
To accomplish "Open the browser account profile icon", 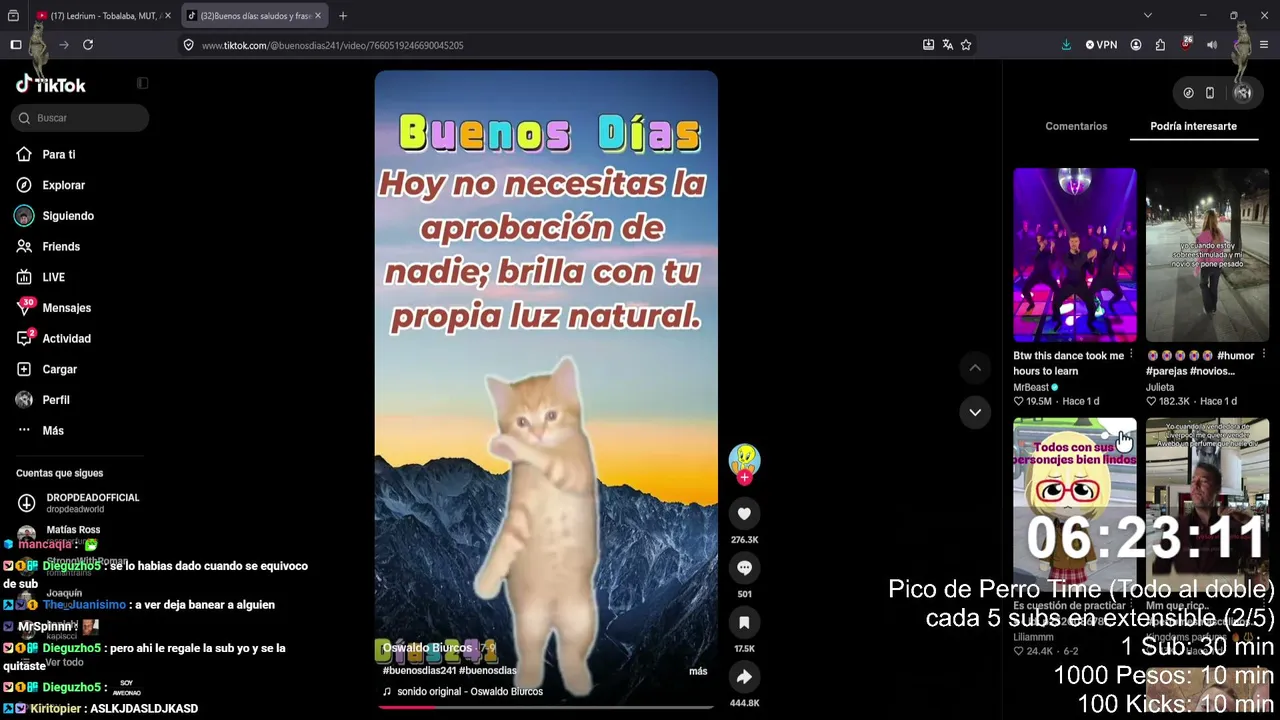I will tap(1136, 45).
